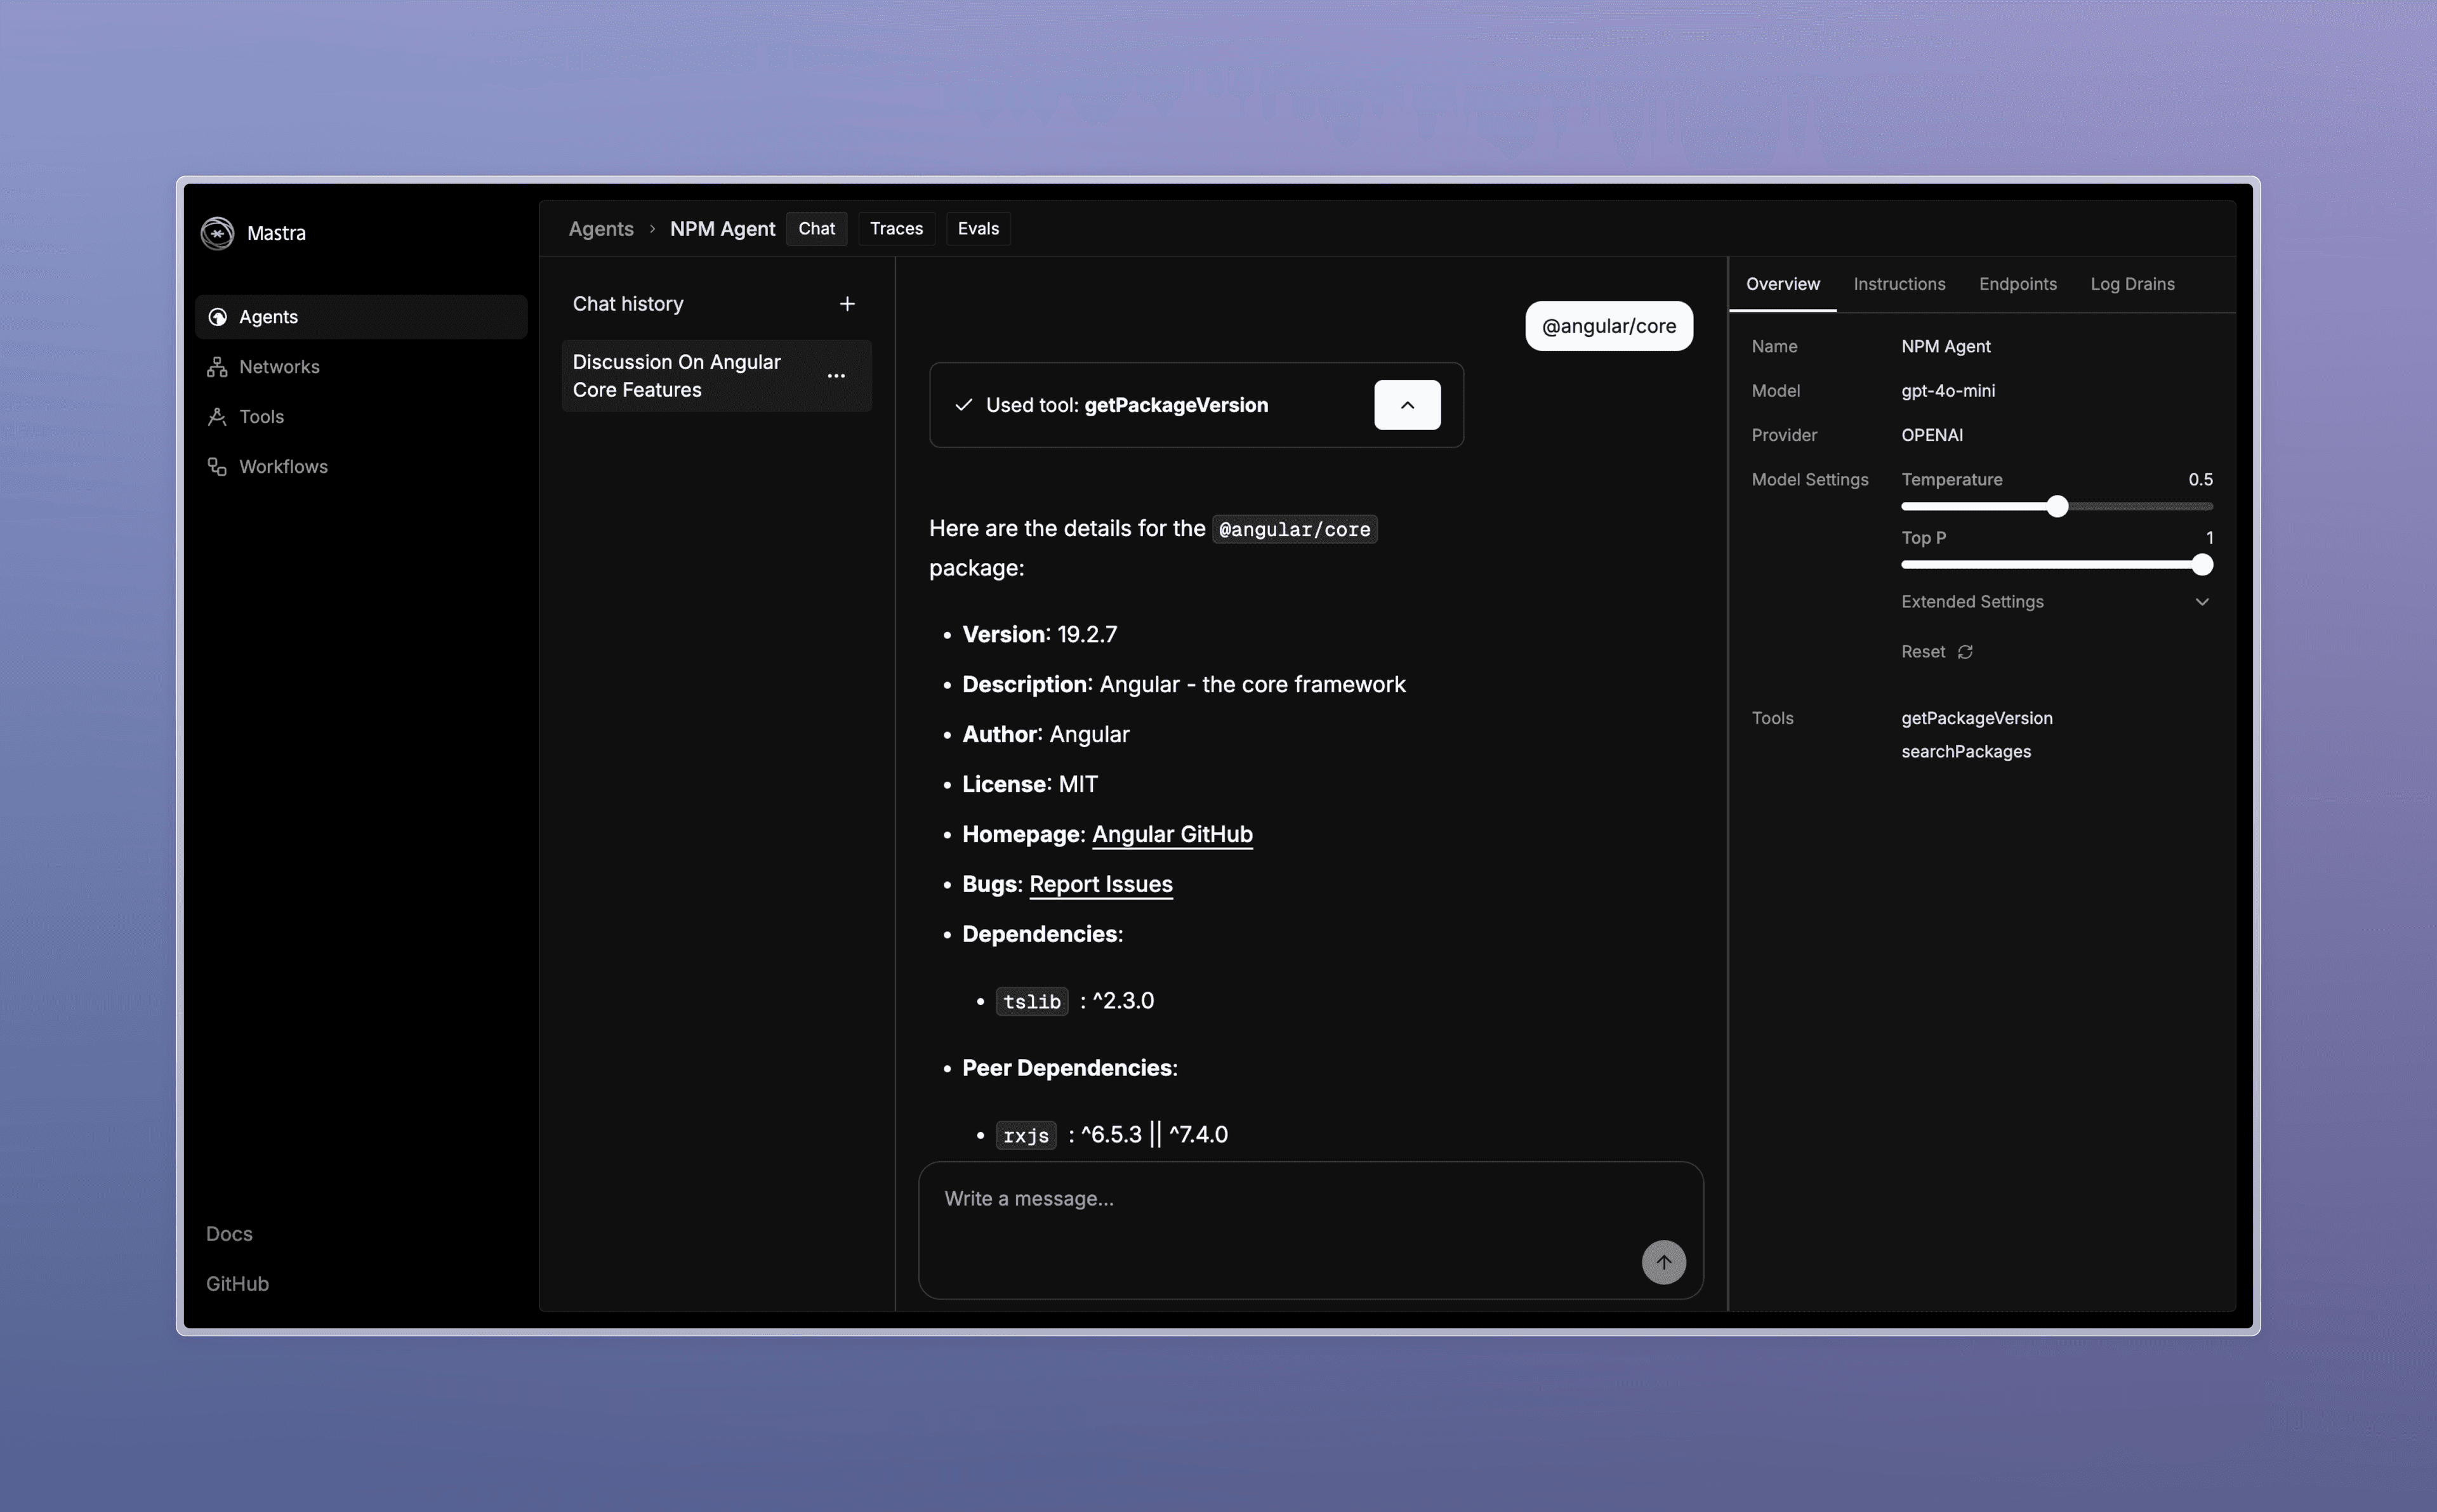This screenshot has height=1512, width=2437.
Task: Open the Instructions tab
Action: pos(1898,284)
